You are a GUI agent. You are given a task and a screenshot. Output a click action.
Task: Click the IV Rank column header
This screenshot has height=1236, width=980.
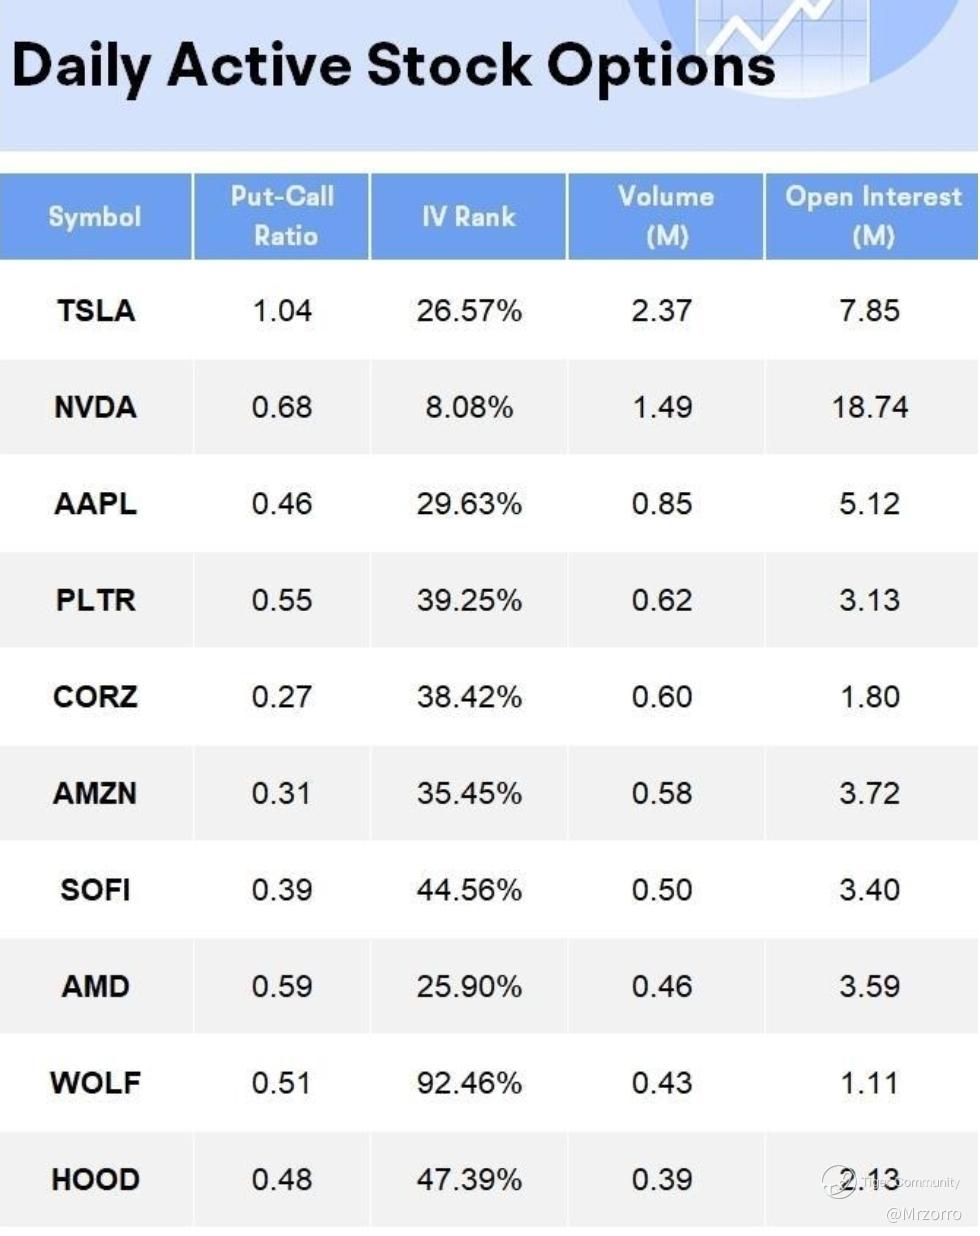tap(468, 216)
